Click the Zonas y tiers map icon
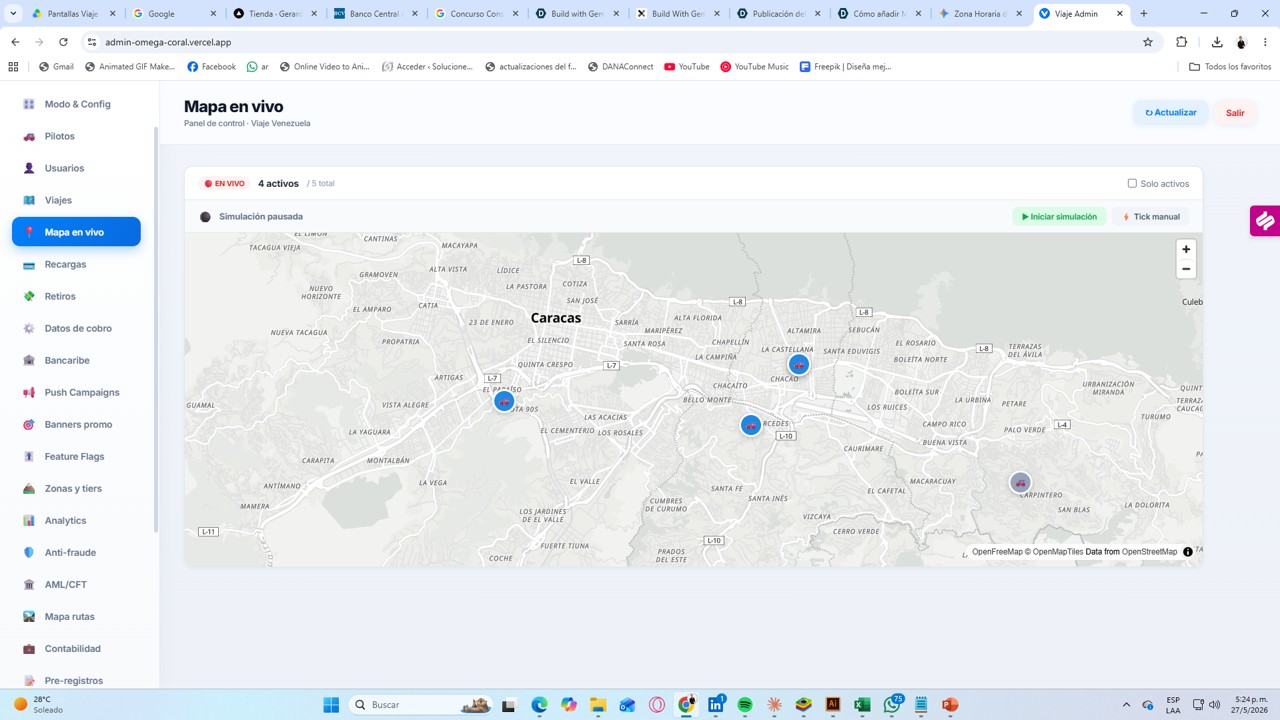This screenshot has height=720, width=1280. pyautogui.click(x=29, y=488)
